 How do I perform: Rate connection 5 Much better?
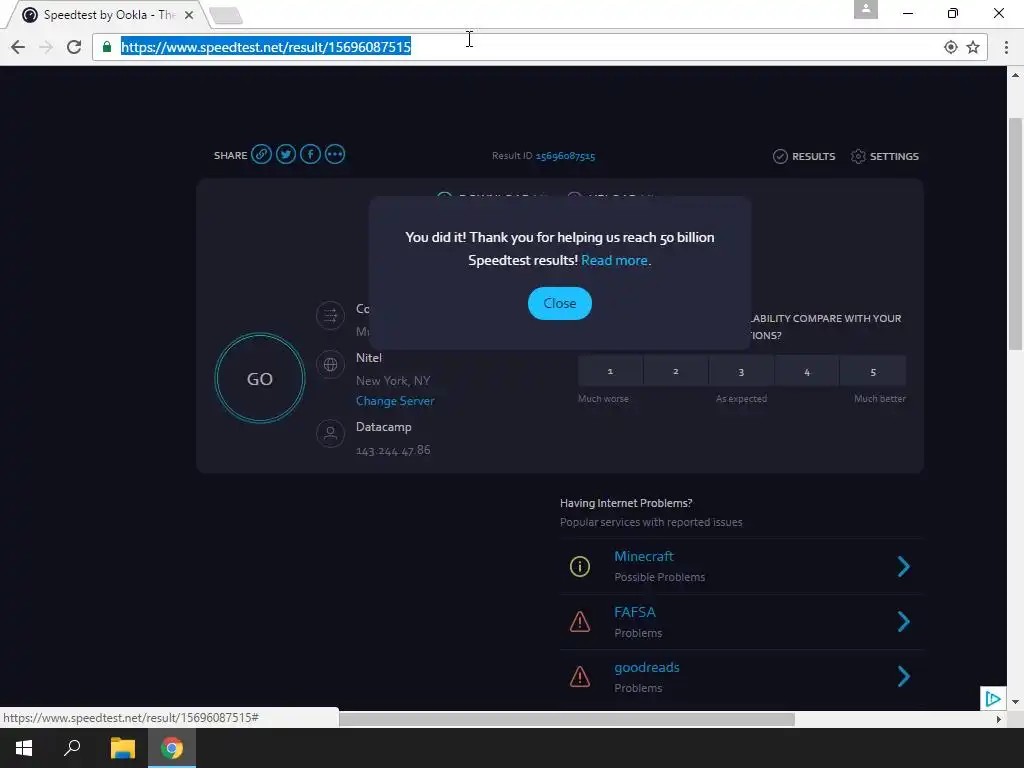coord(873,372)
